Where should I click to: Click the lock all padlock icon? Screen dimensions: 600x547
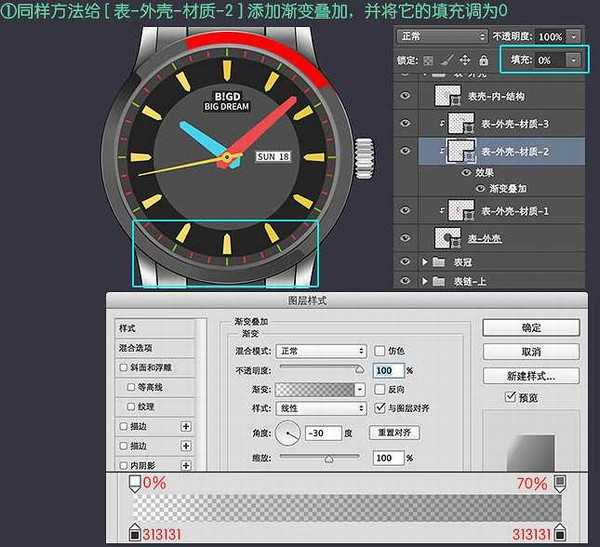coord(484,60)
